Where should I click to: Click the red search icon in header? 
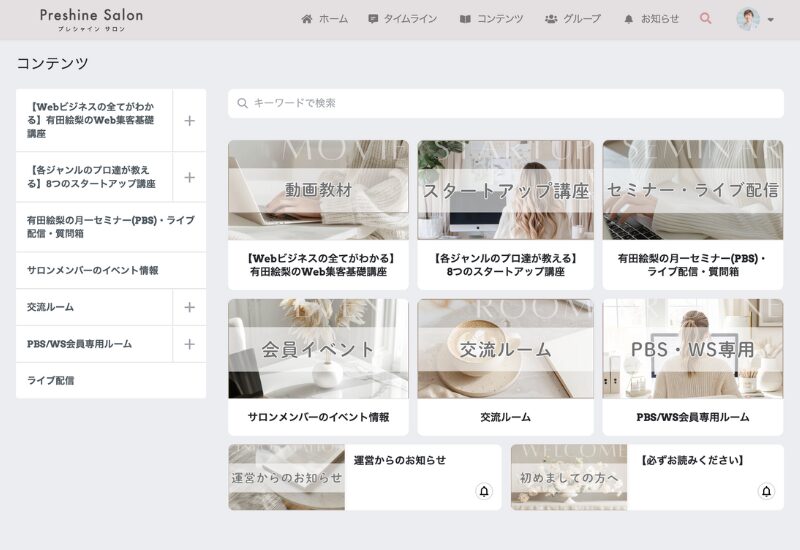click(706, 18)
